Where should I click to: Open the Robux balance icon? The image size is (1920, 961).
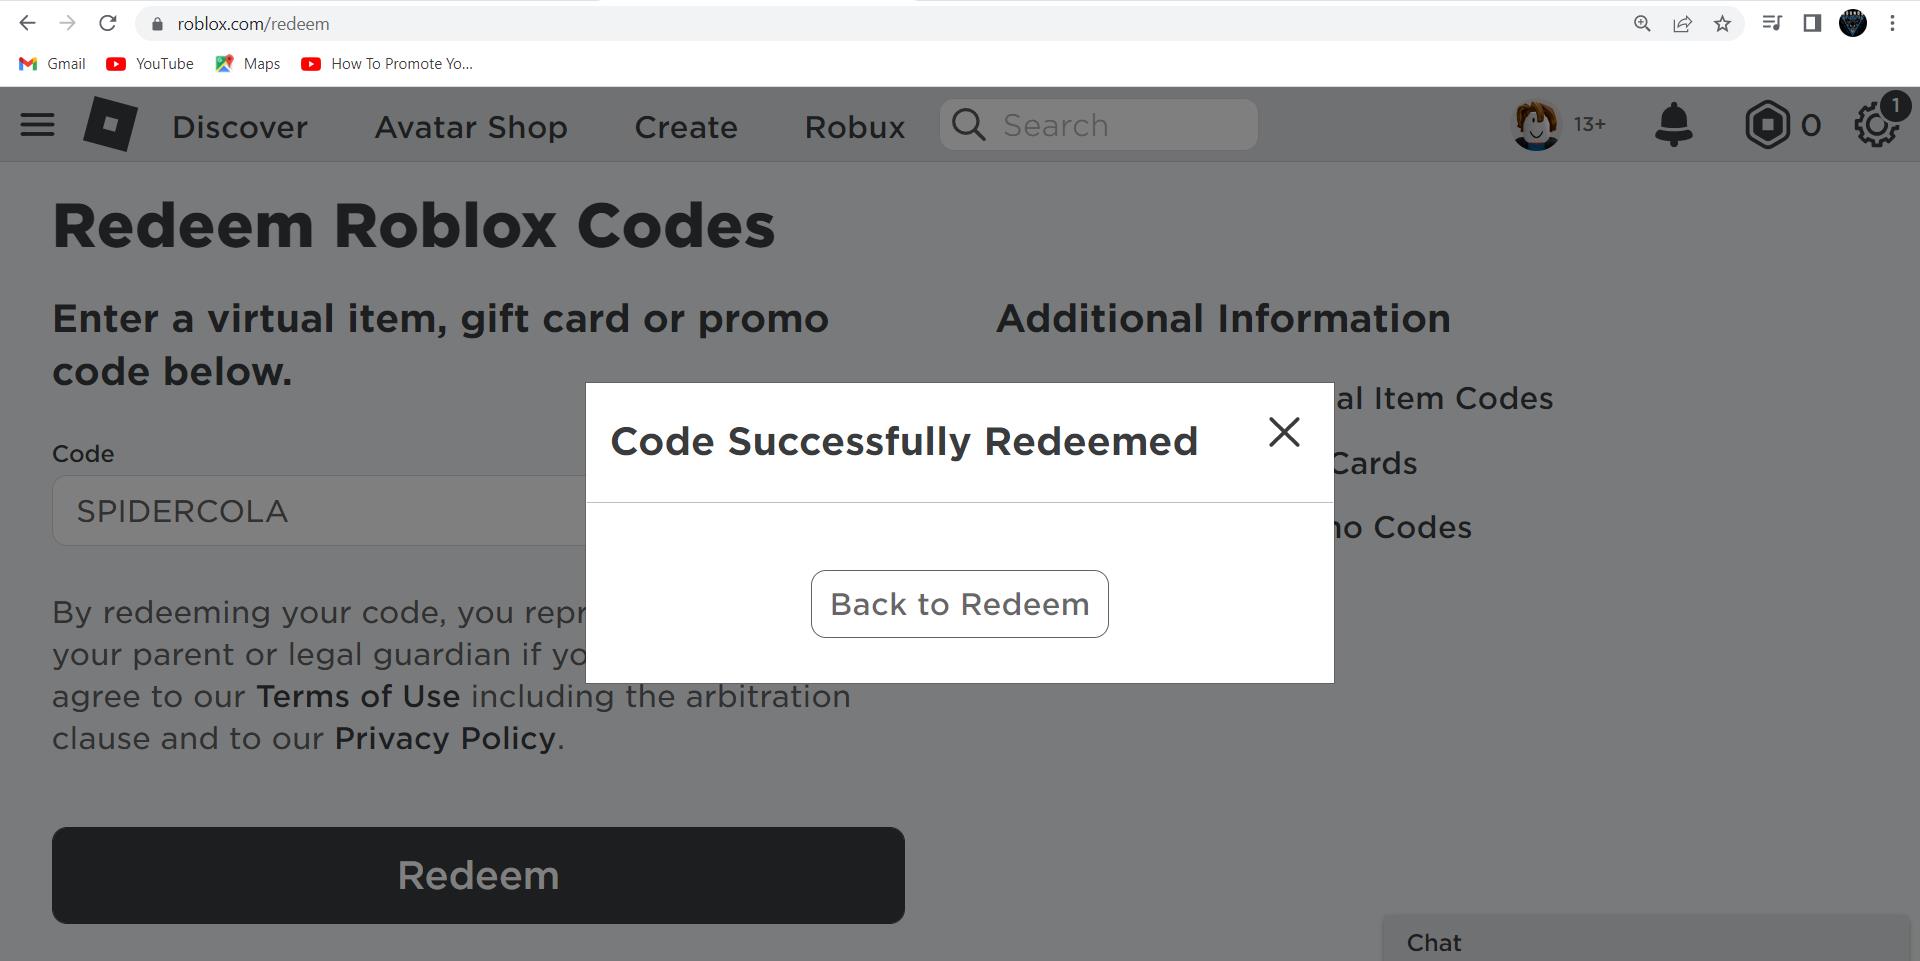(x=1767, y=125)
